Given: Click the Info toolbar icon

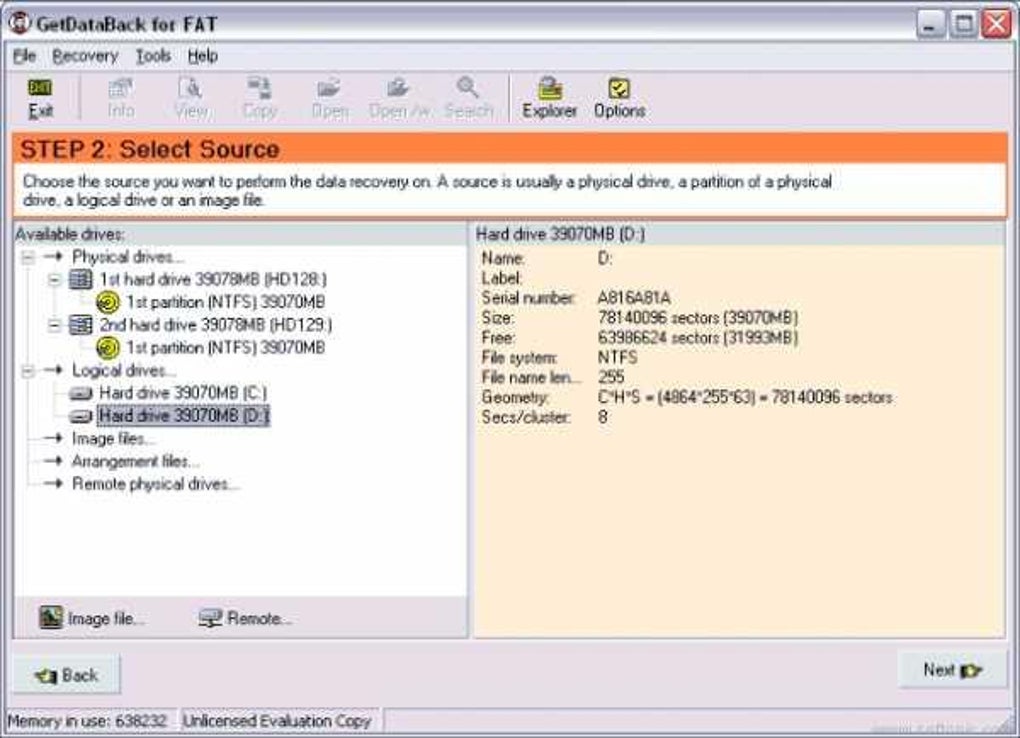Looking at the screenshot, I should 120,88.
